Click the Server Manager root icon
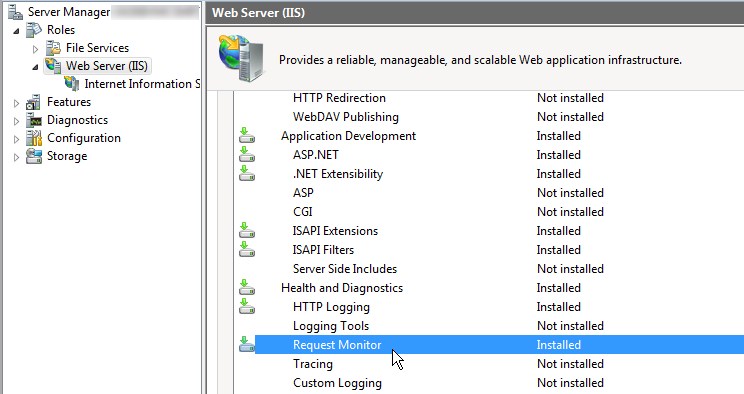The height and width of the screenshot is (394, 744). click(x=16, y=12)
